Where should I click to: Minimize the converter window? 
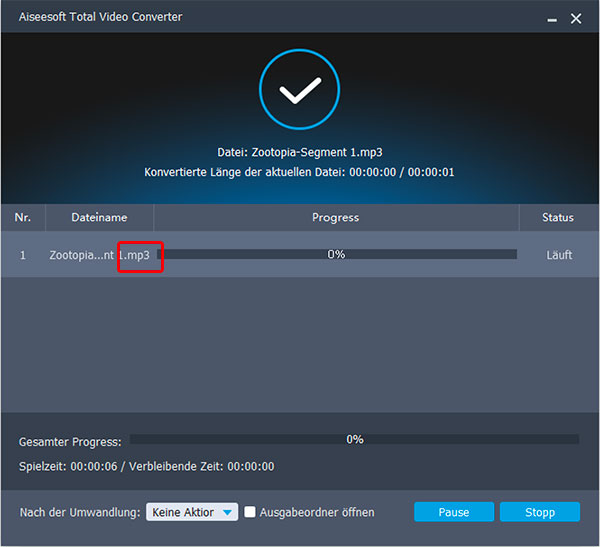[552, 20]
